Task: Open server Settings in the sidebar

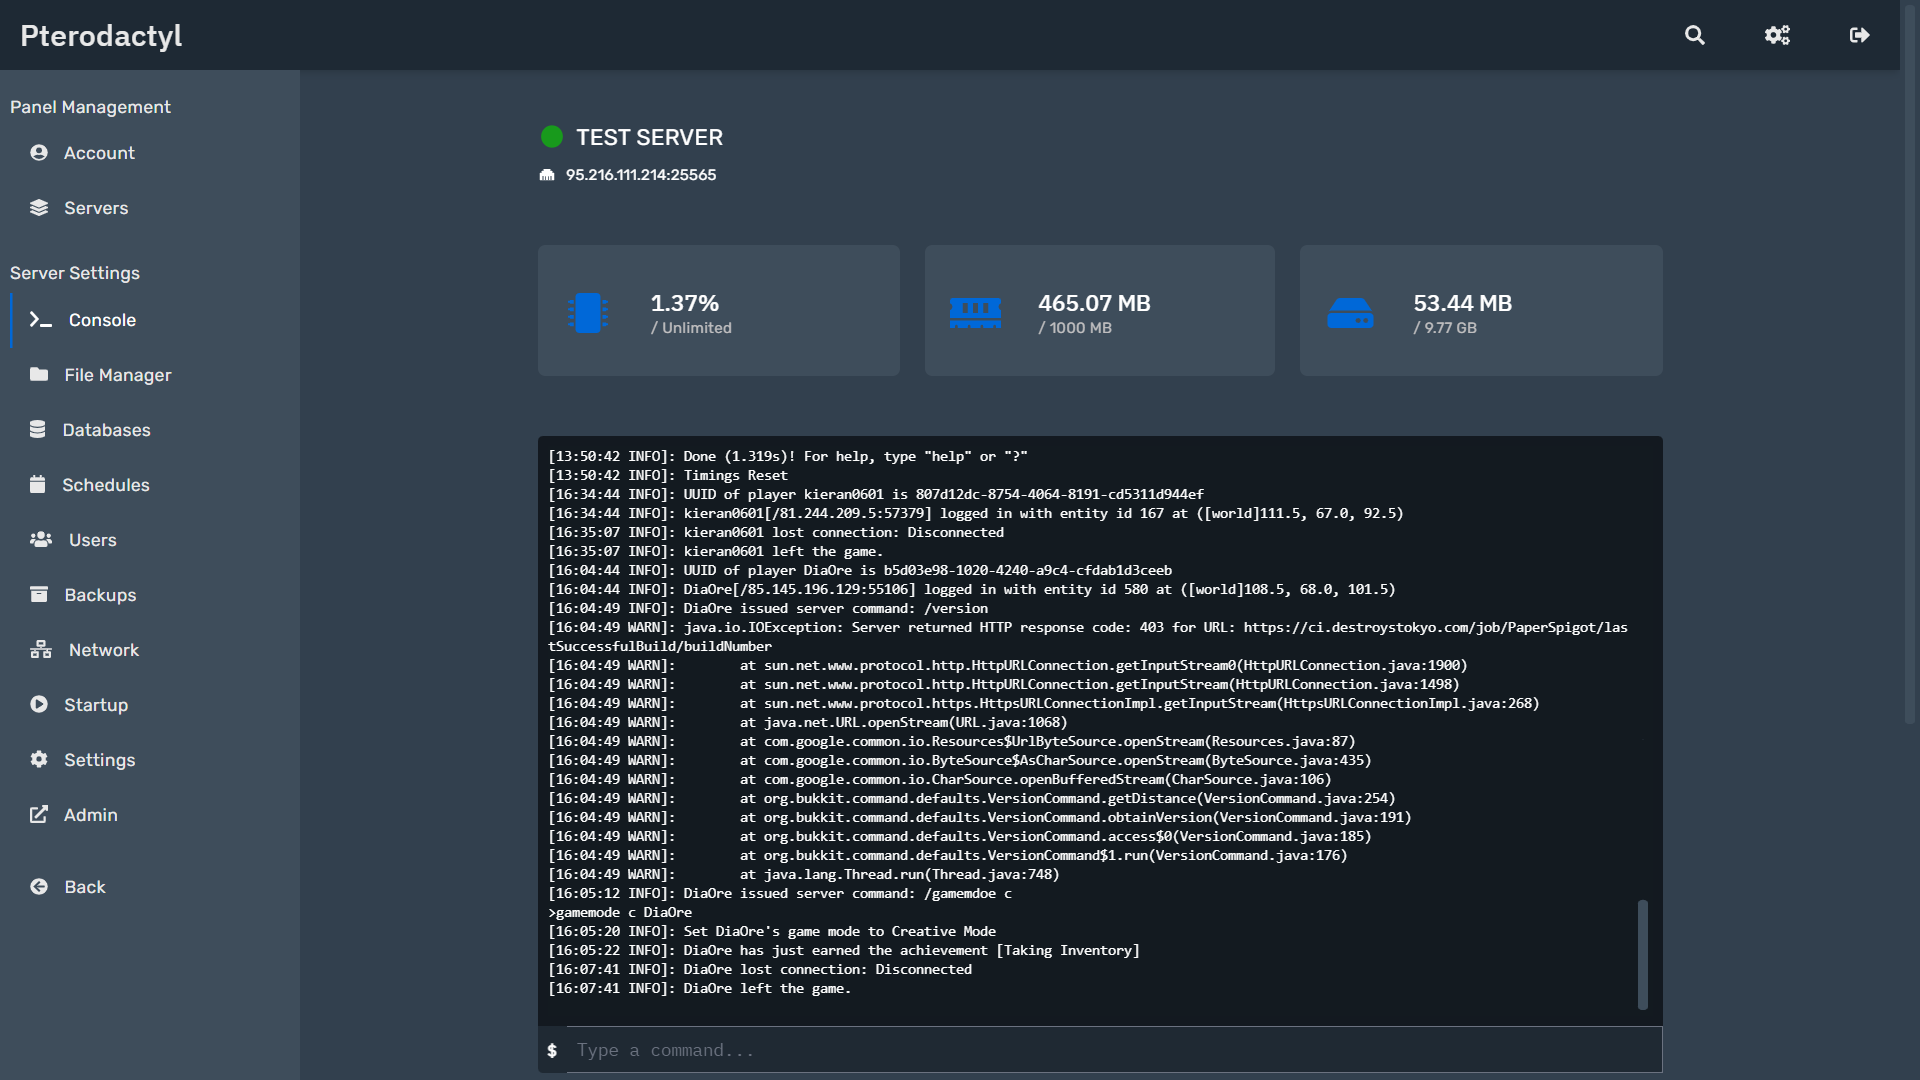Action: (x=99, y=760)
